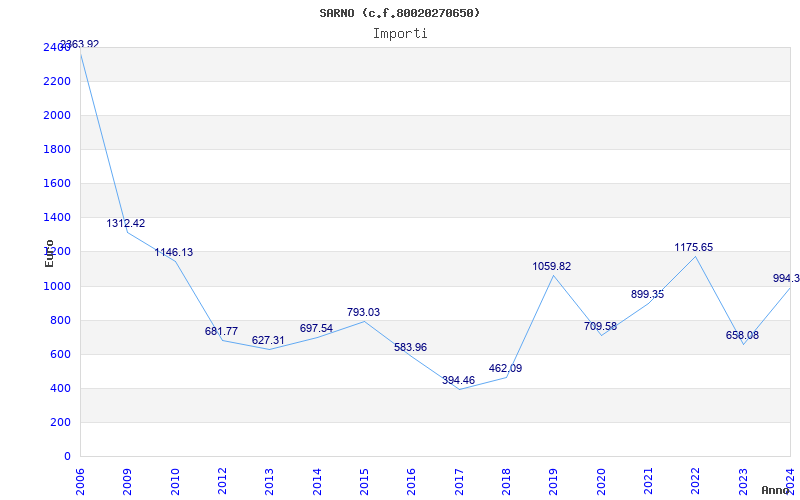800x500 pixels.
Task: Select the 1175.65 peak label
Action: pyautogui.click(x=693, y=247)
